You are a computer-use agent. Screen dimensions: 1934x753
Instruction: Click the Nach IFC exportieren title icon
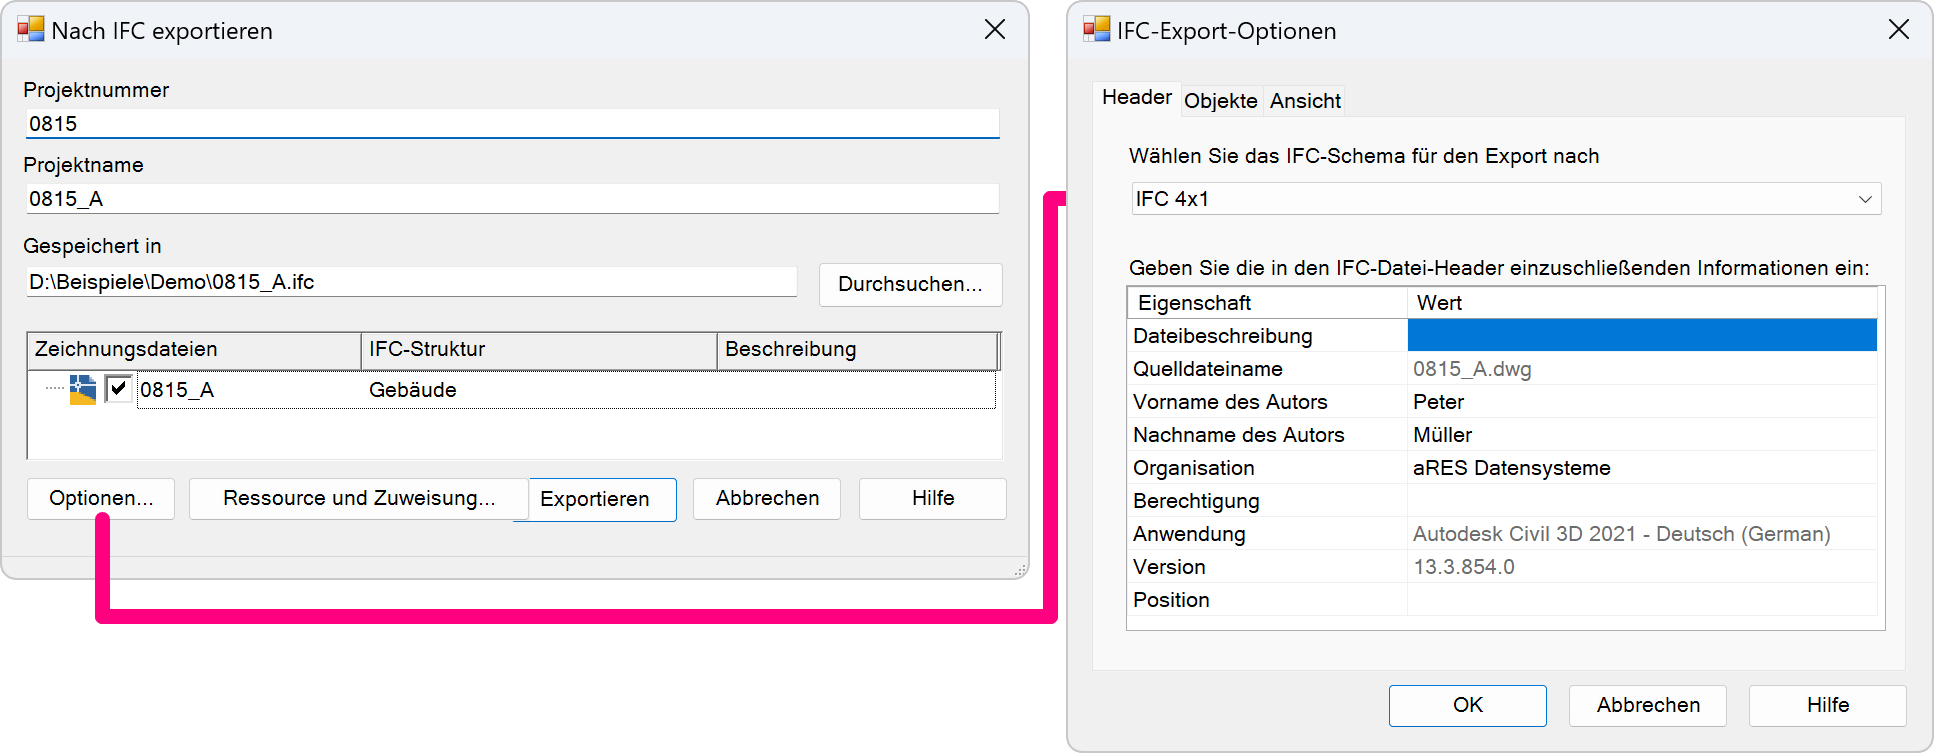(30, 30)
